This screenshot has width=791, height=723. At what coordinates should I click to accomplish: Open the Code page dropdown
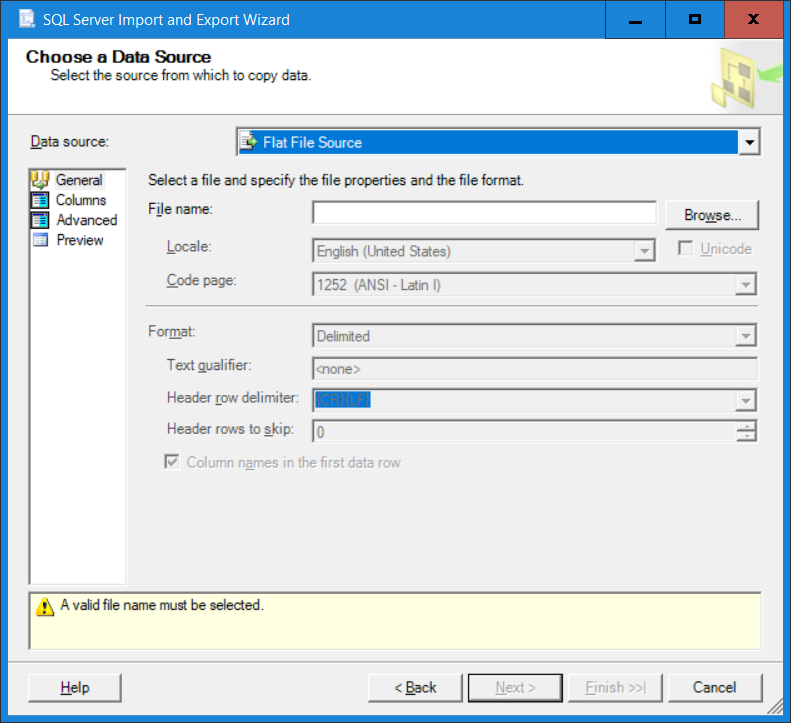coord(745,285)
